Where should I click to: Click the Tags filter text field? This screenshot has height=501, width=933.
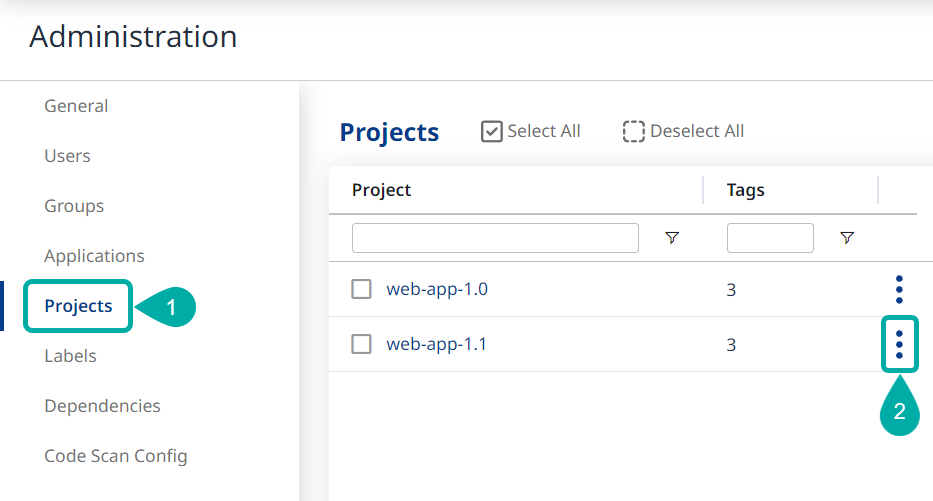(x=770, y=238)
